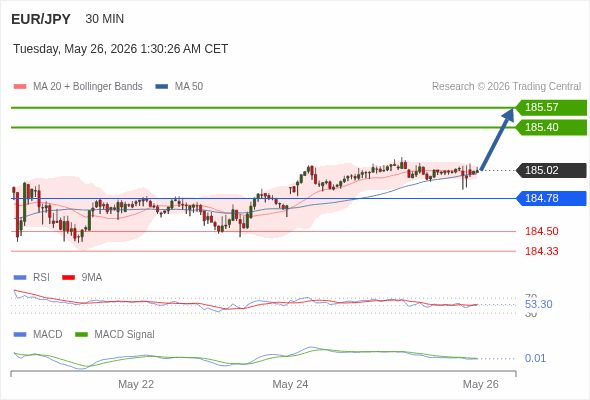Click the RSI value 53.30 reading
Viewport: 590px width, 400px height.
click(x=538, y=304)
